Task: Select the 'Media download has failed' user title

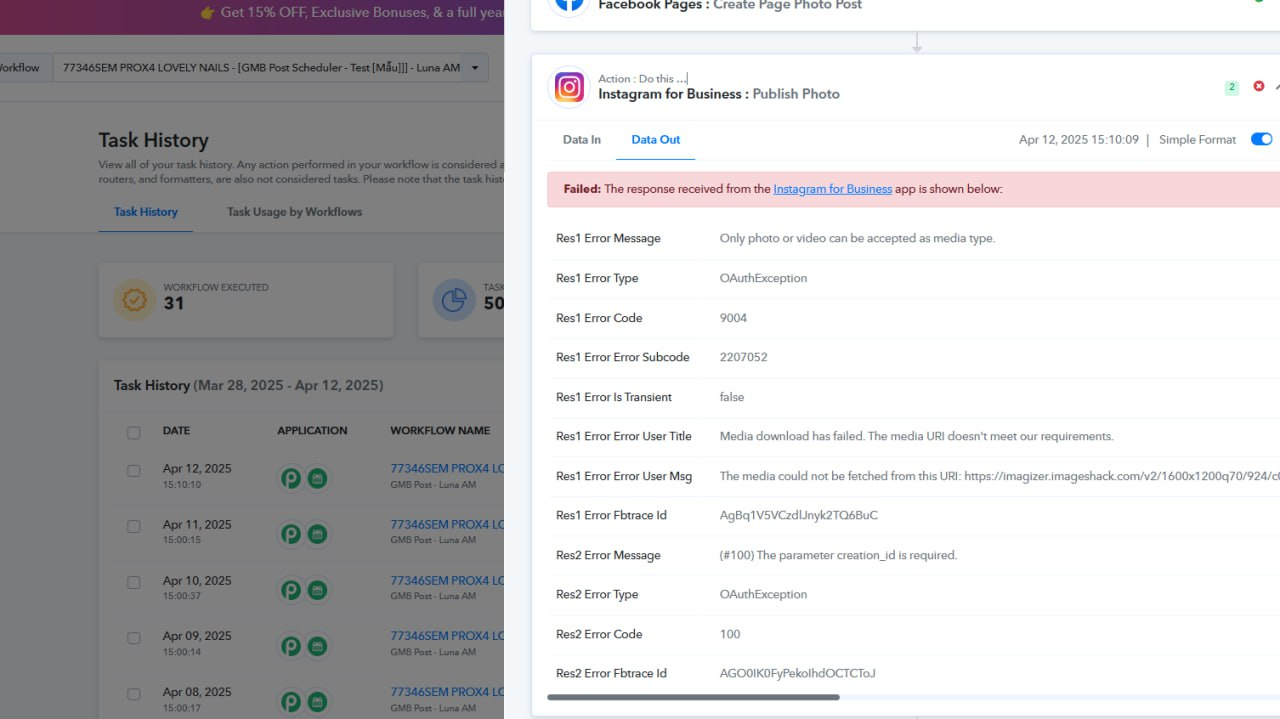Action: click(916, 436)
